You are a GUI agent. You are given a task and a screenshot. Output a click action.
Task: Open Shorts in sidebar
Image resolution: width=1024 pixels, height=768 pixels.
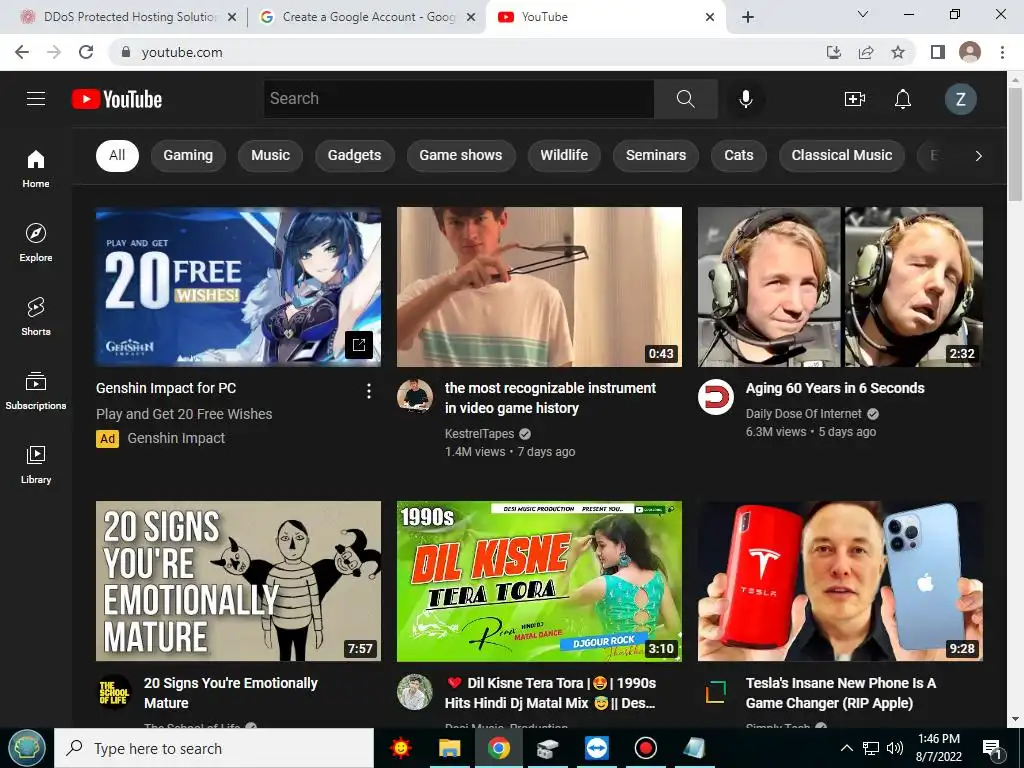click(x=36, y=316)
